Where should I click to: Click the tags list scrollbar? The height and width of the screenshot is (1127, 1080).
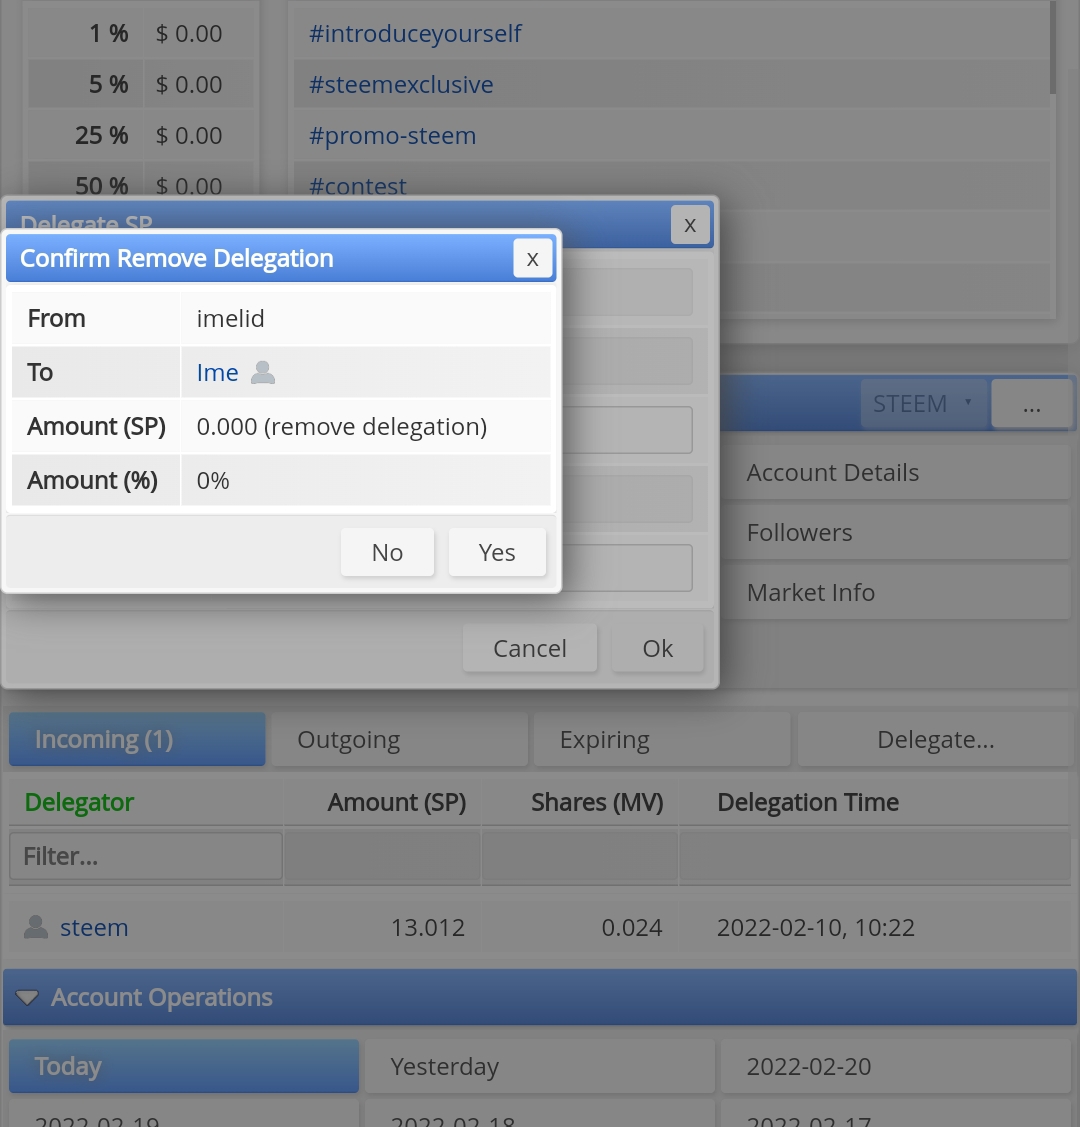(x=1053, y=47)
